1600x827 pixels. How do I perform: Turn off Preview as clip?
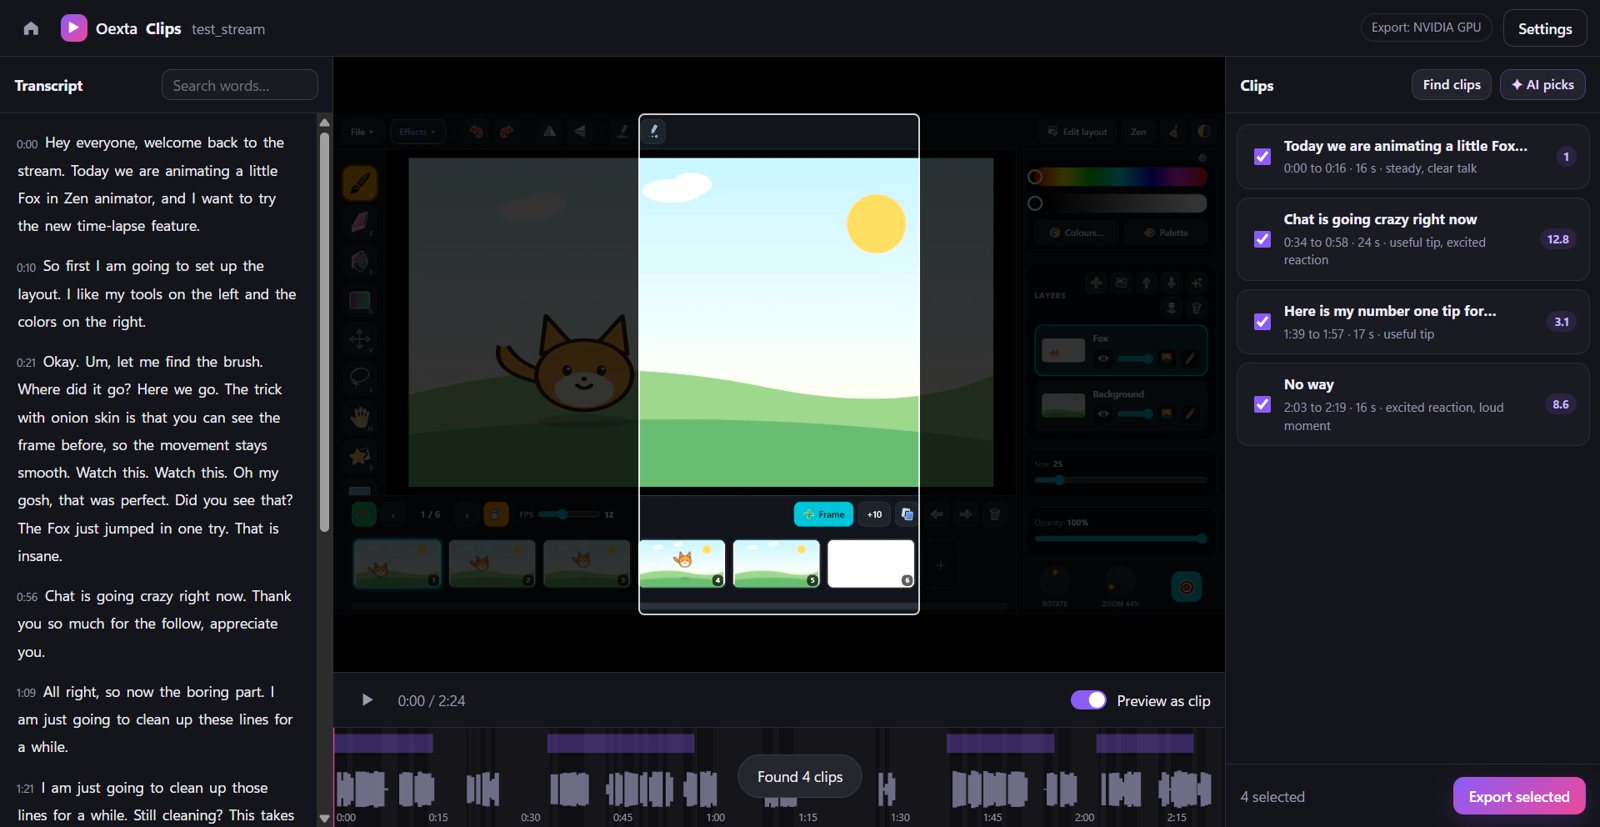(1088, 700)
